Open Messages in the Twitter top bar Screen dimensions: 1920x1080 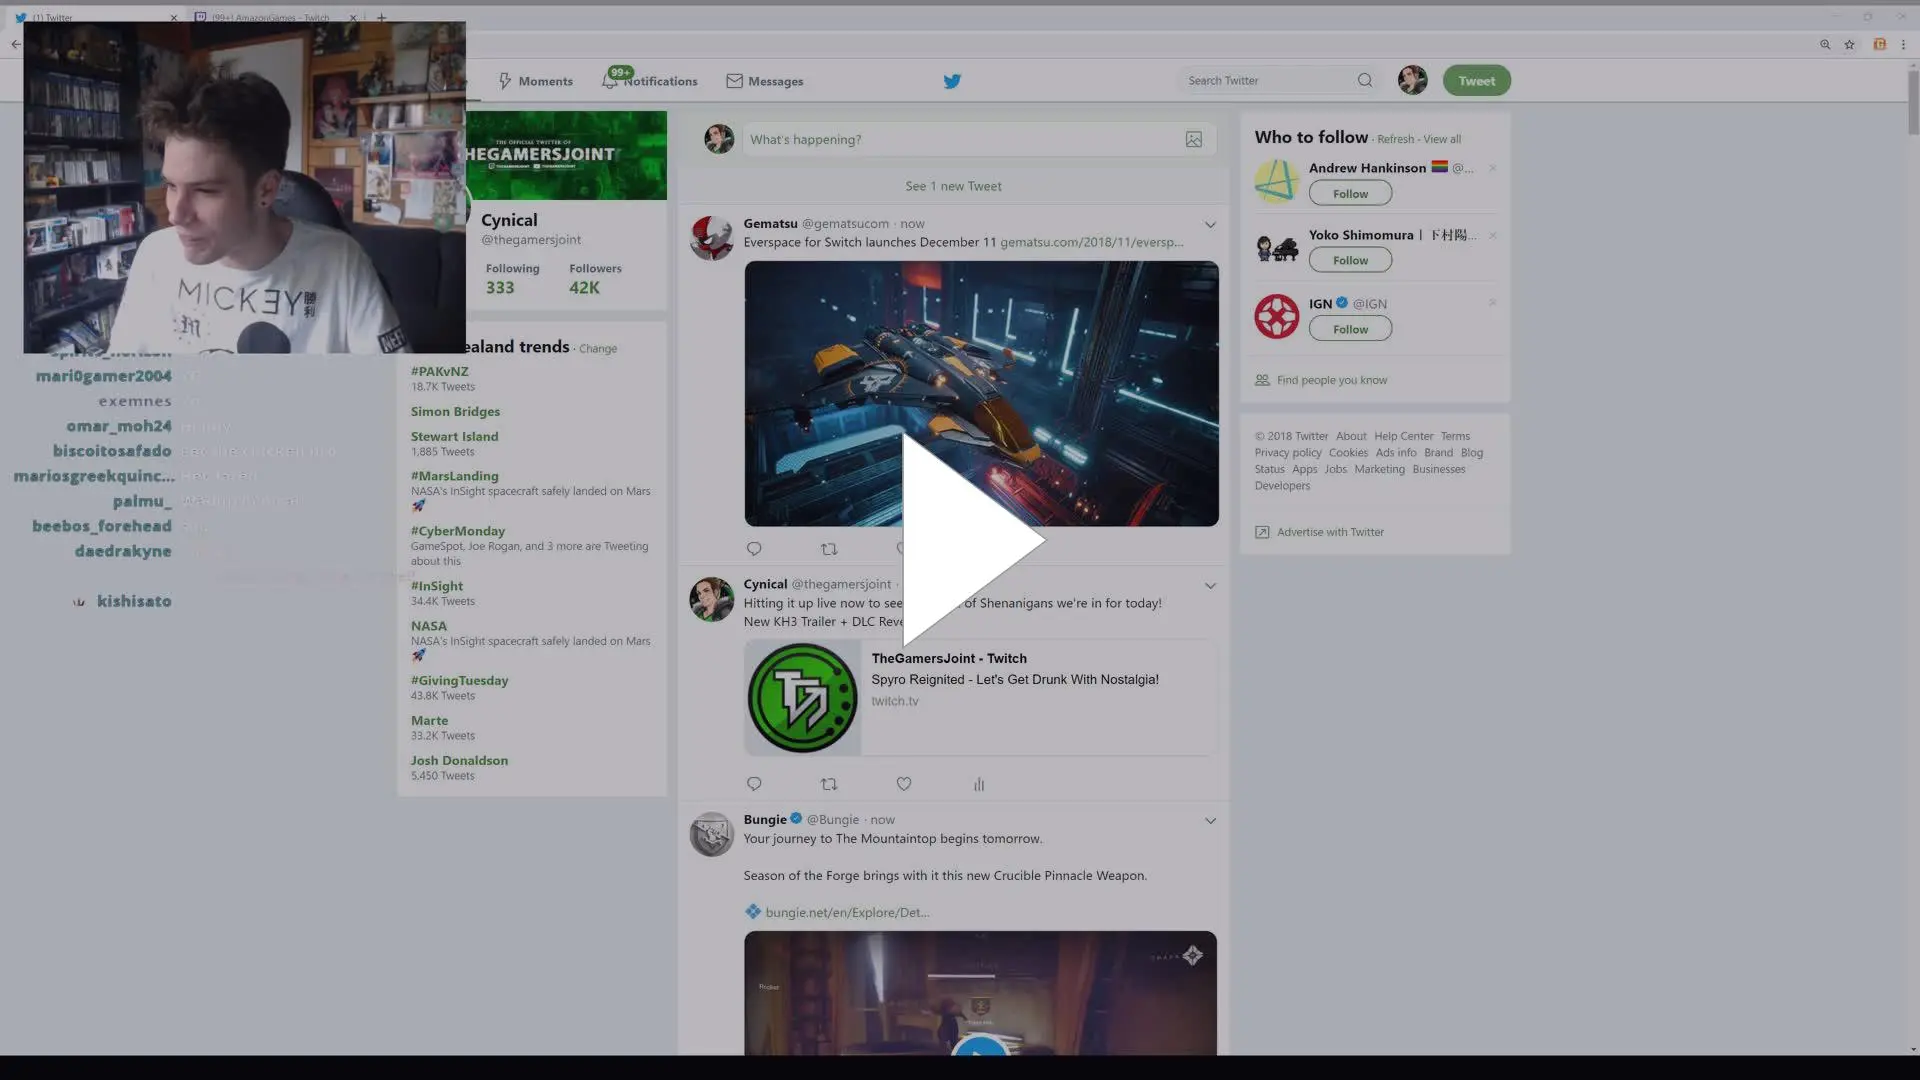click(x=765, y=81)
